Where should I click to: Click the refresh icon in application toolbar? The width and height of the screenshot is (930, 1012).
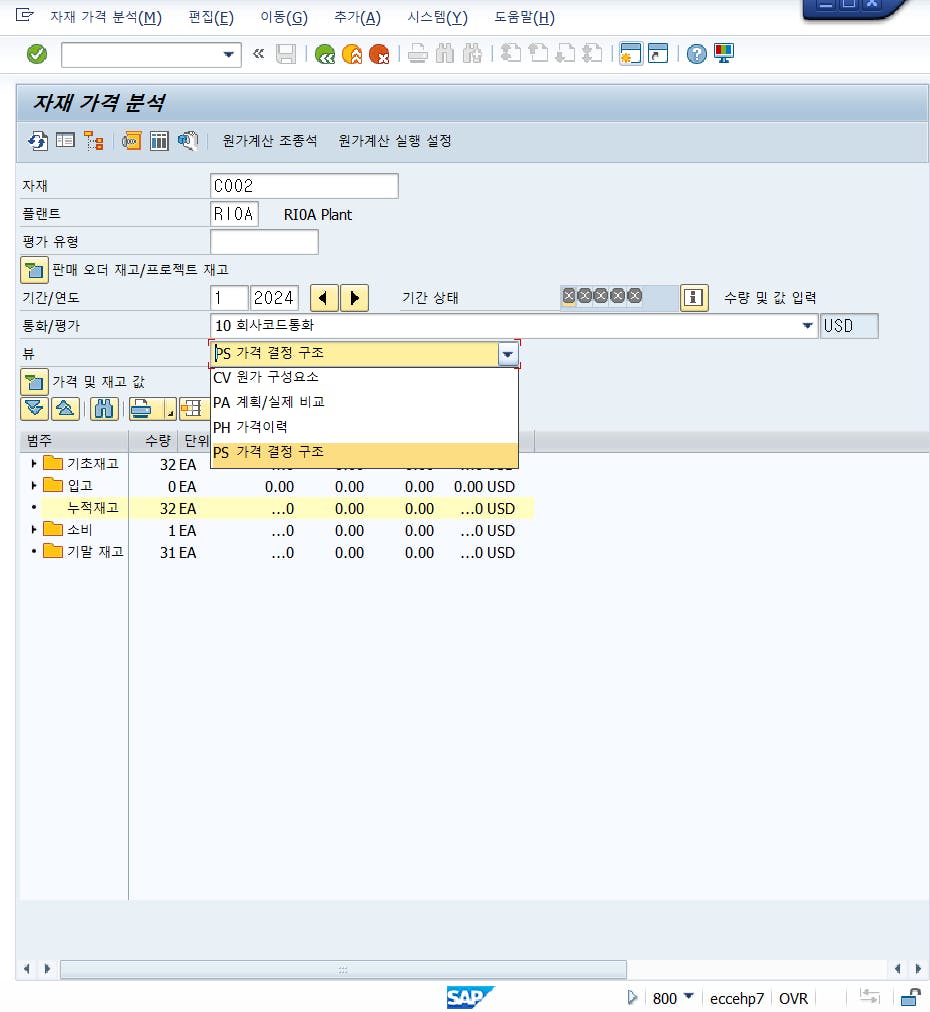[x=37, y=141]
